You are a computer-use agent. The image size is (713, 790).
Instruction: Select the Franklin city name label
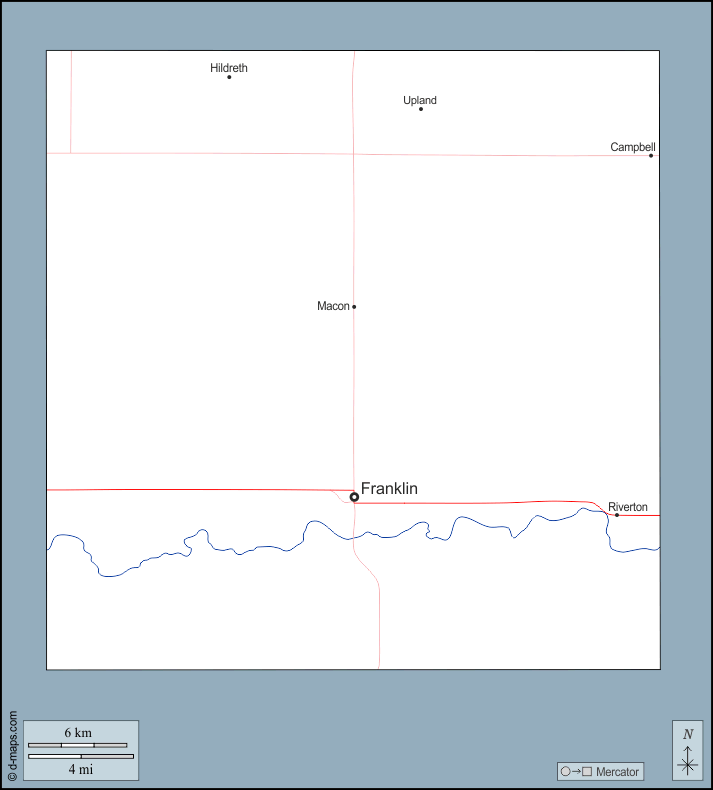(x=389, y=489)
